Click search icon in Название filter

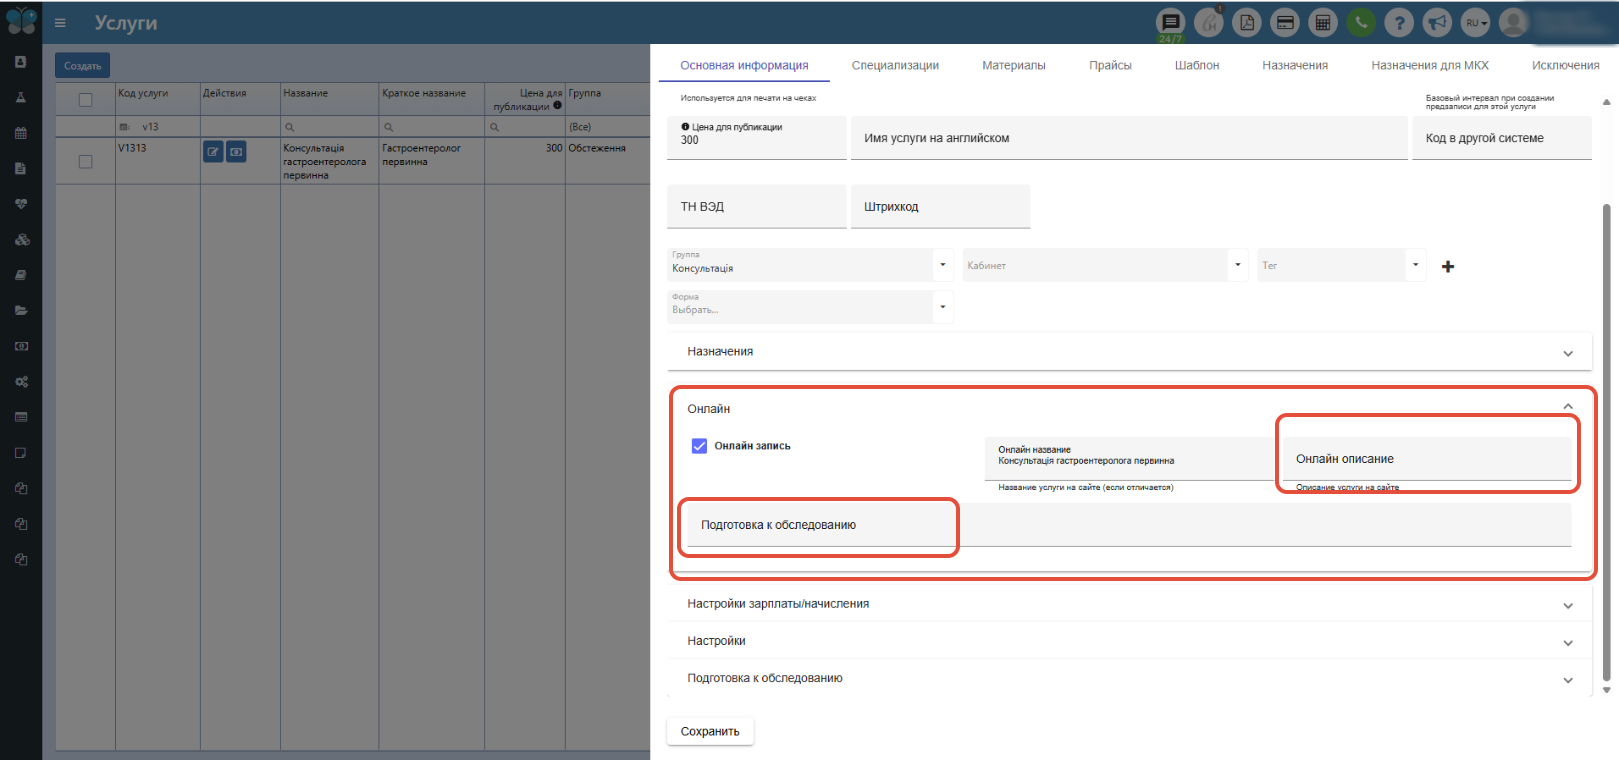[289, 127]
